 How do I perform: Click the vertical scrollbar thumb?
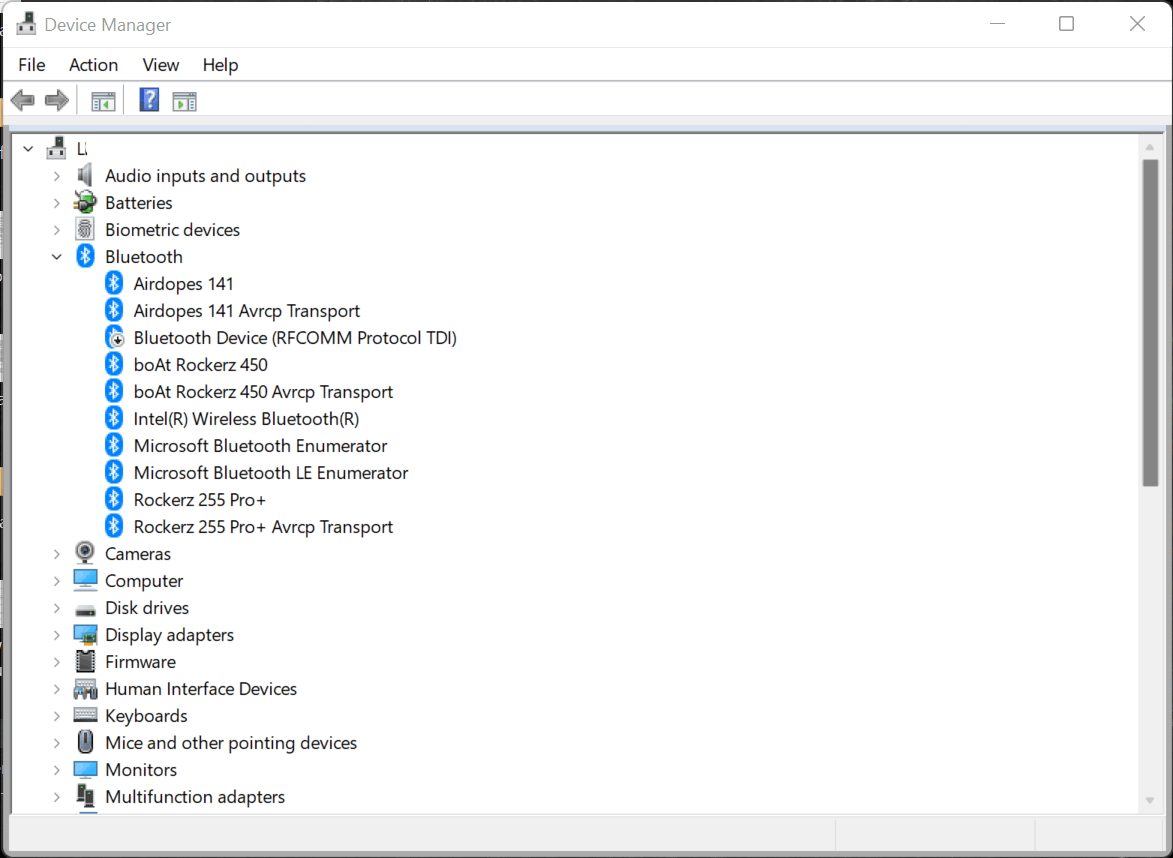pyautogui.click(x=1150, y=323)
